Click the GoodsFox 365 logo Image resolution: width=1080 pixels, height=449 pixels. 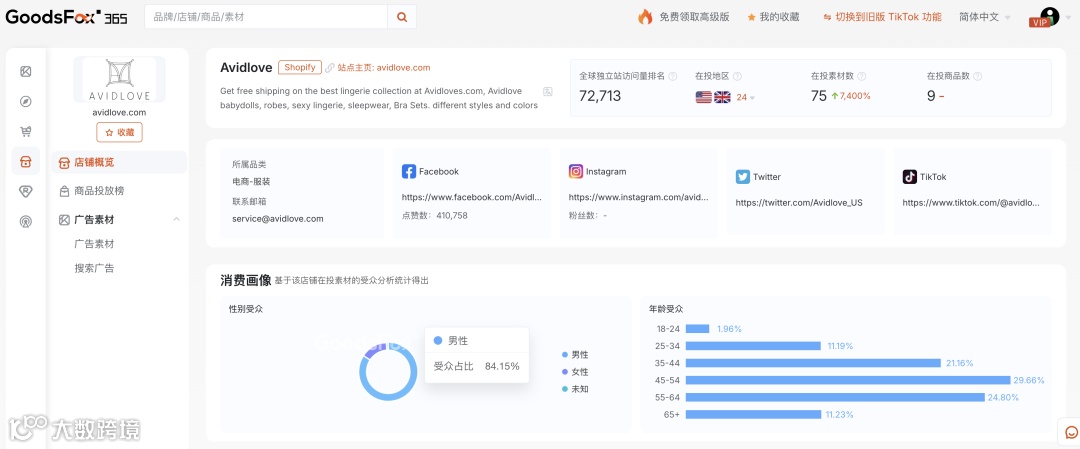pos(66,17)
